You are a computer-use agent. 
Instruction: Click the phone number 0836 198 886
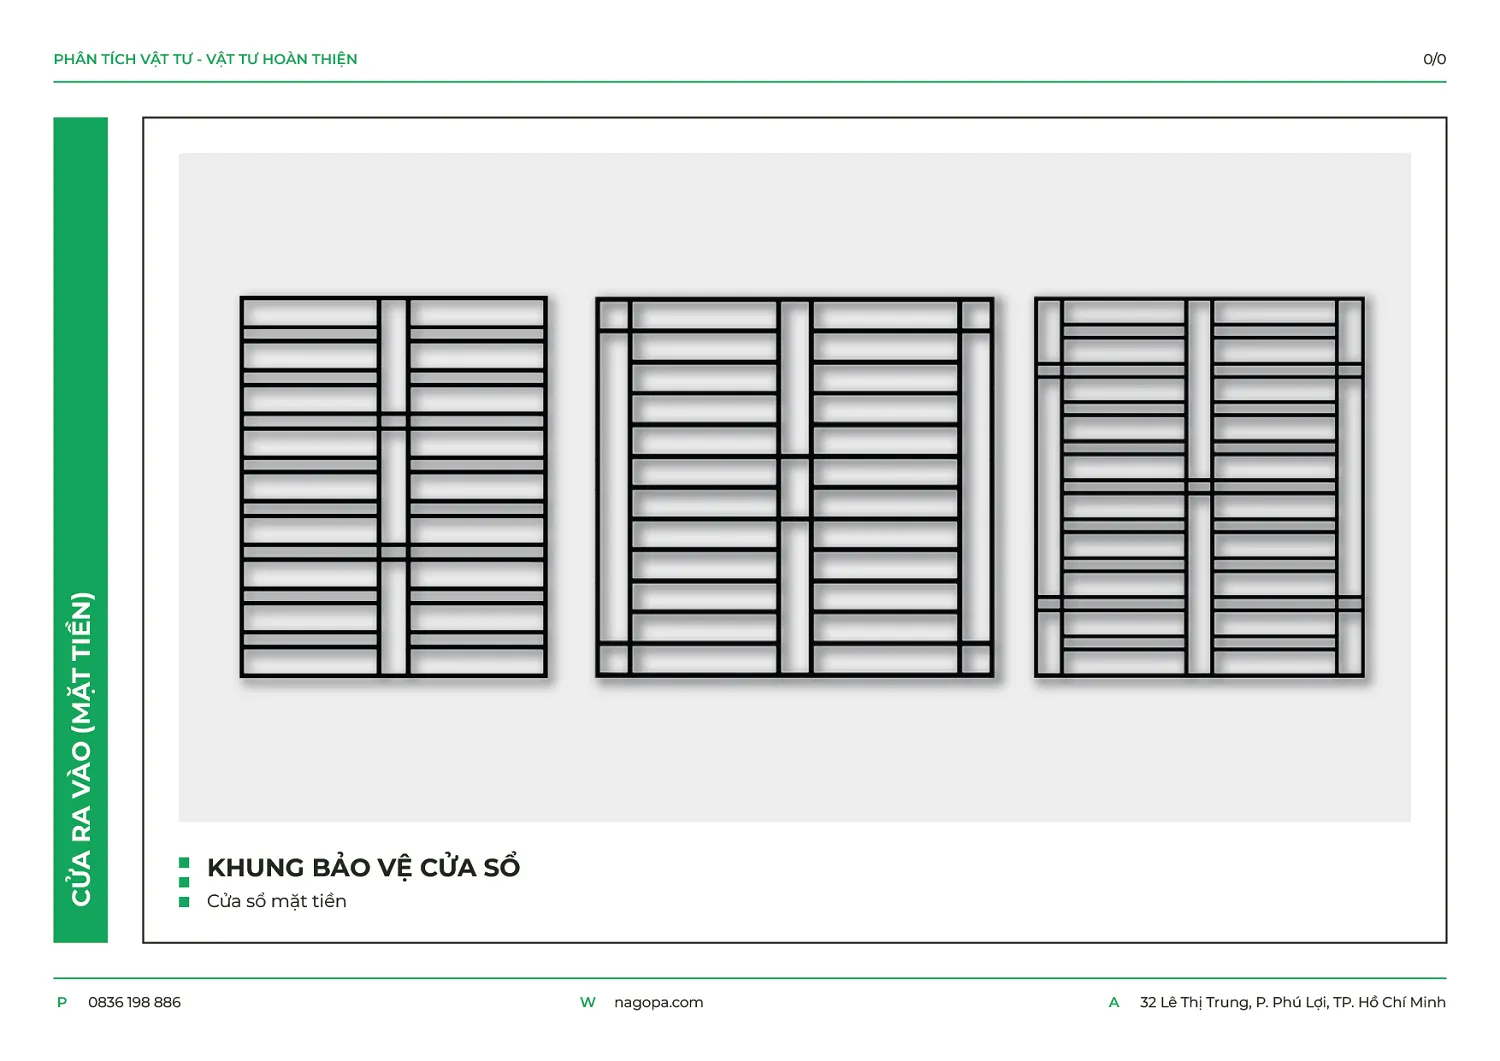134,1002
